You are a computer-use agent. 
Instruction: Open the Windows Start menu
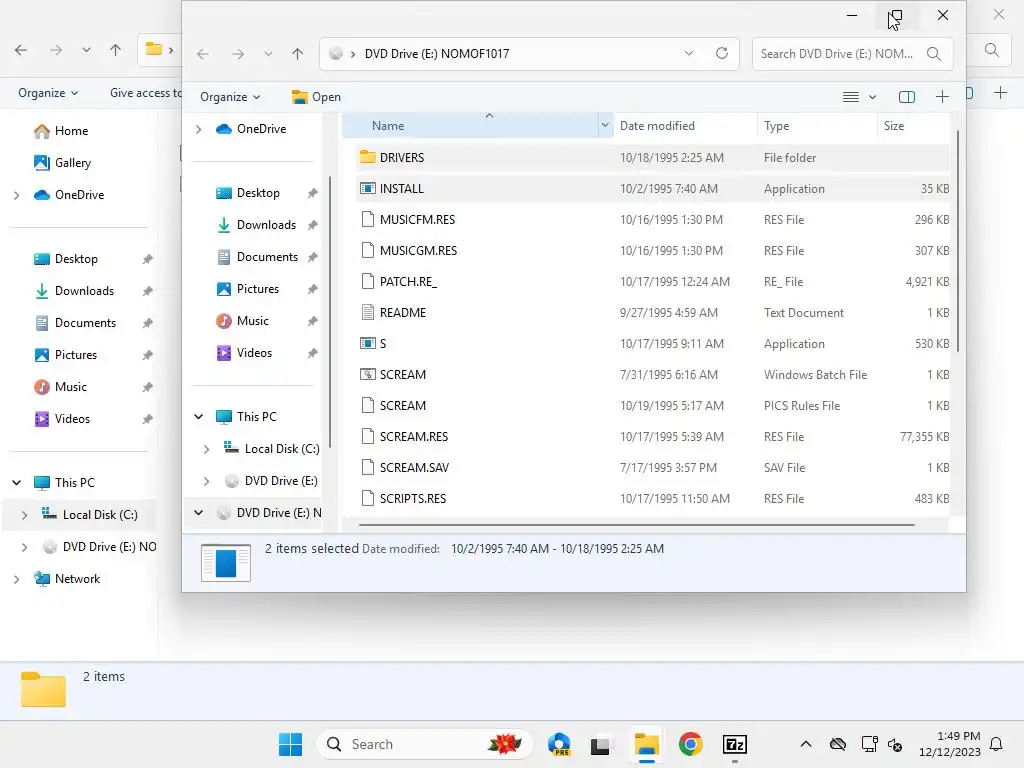coord(290,744)
